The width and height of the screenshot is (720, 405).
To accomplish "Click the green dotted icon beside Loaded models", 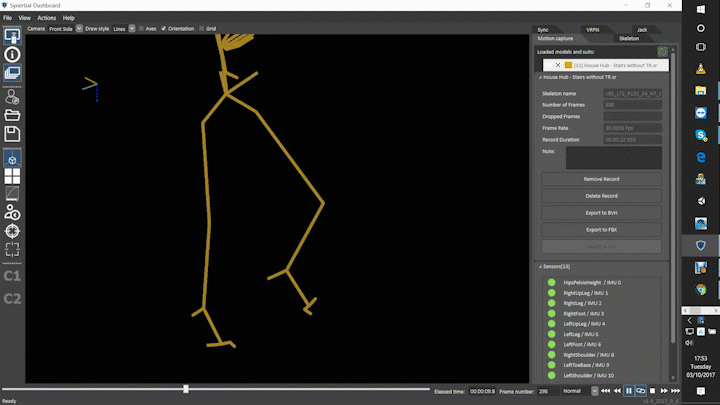I will click(662, 51).
